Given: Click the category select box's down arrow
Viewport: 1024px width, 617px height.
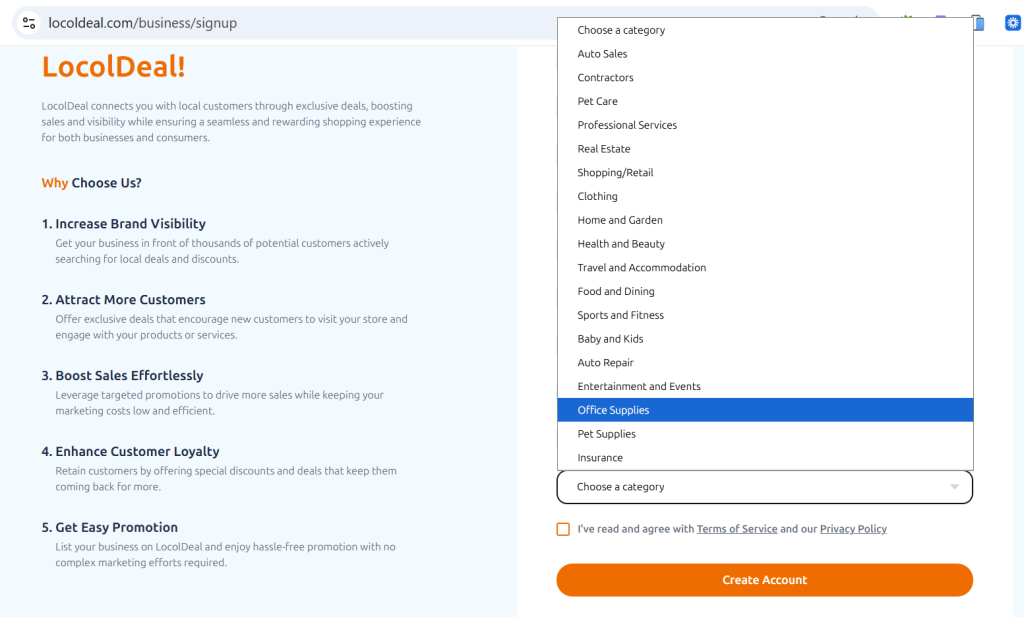Looking at the screenshot, I should coord(954,487).
